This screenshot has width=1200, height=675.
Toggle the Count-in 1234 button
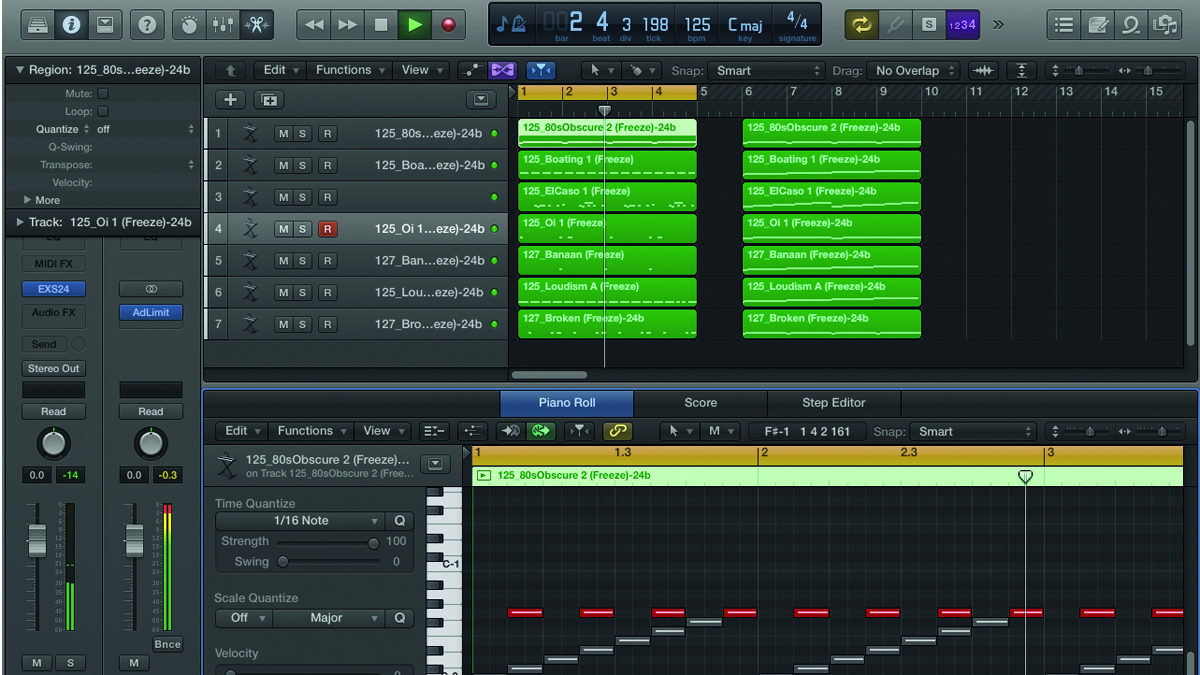[962, 25]
